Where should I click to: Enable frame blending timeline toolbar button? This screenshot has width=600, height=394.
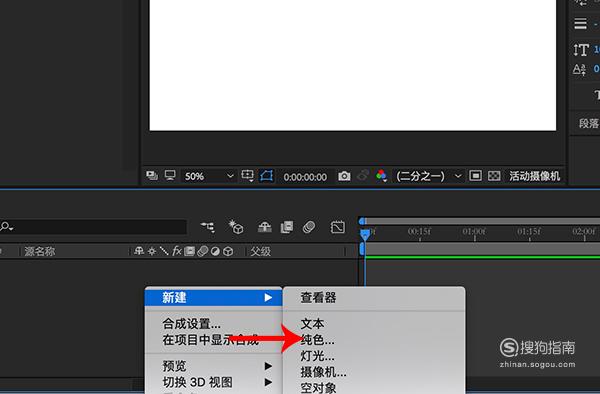287,227
